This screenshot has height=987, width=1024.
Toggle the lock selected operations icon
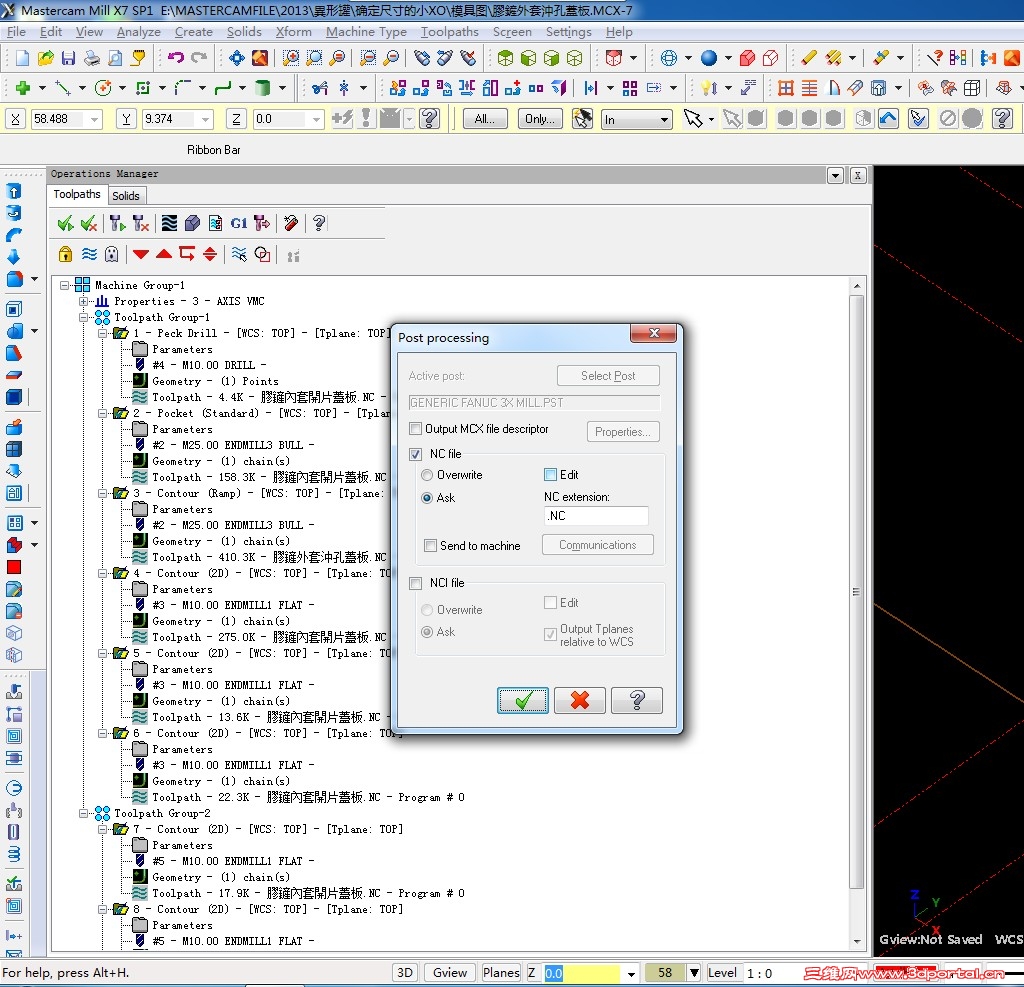point(65,254)
